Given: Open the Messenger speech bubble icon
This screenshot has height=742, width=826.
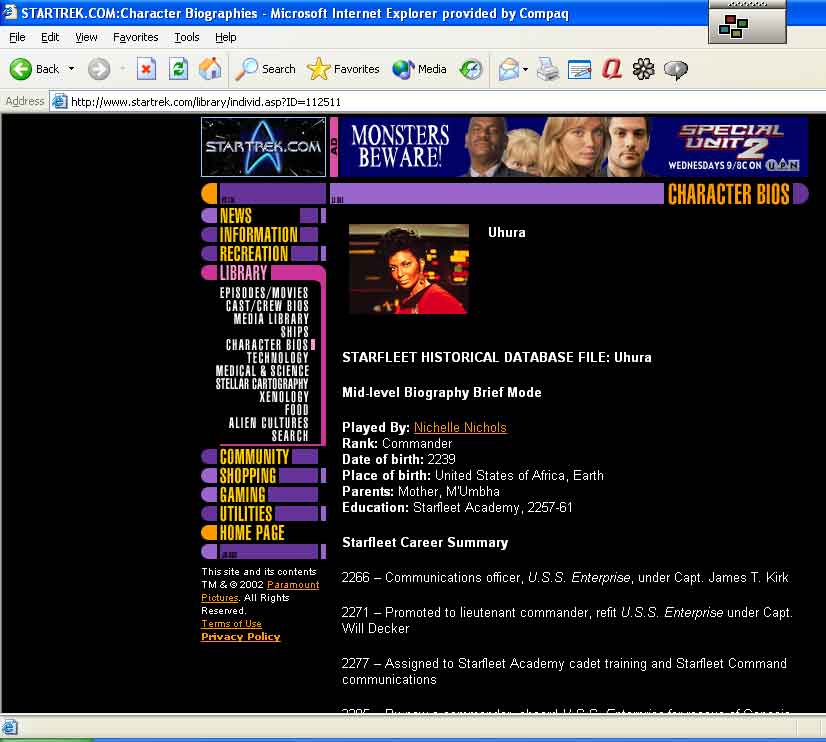Looking at the screenshot, I should [675, 69].
